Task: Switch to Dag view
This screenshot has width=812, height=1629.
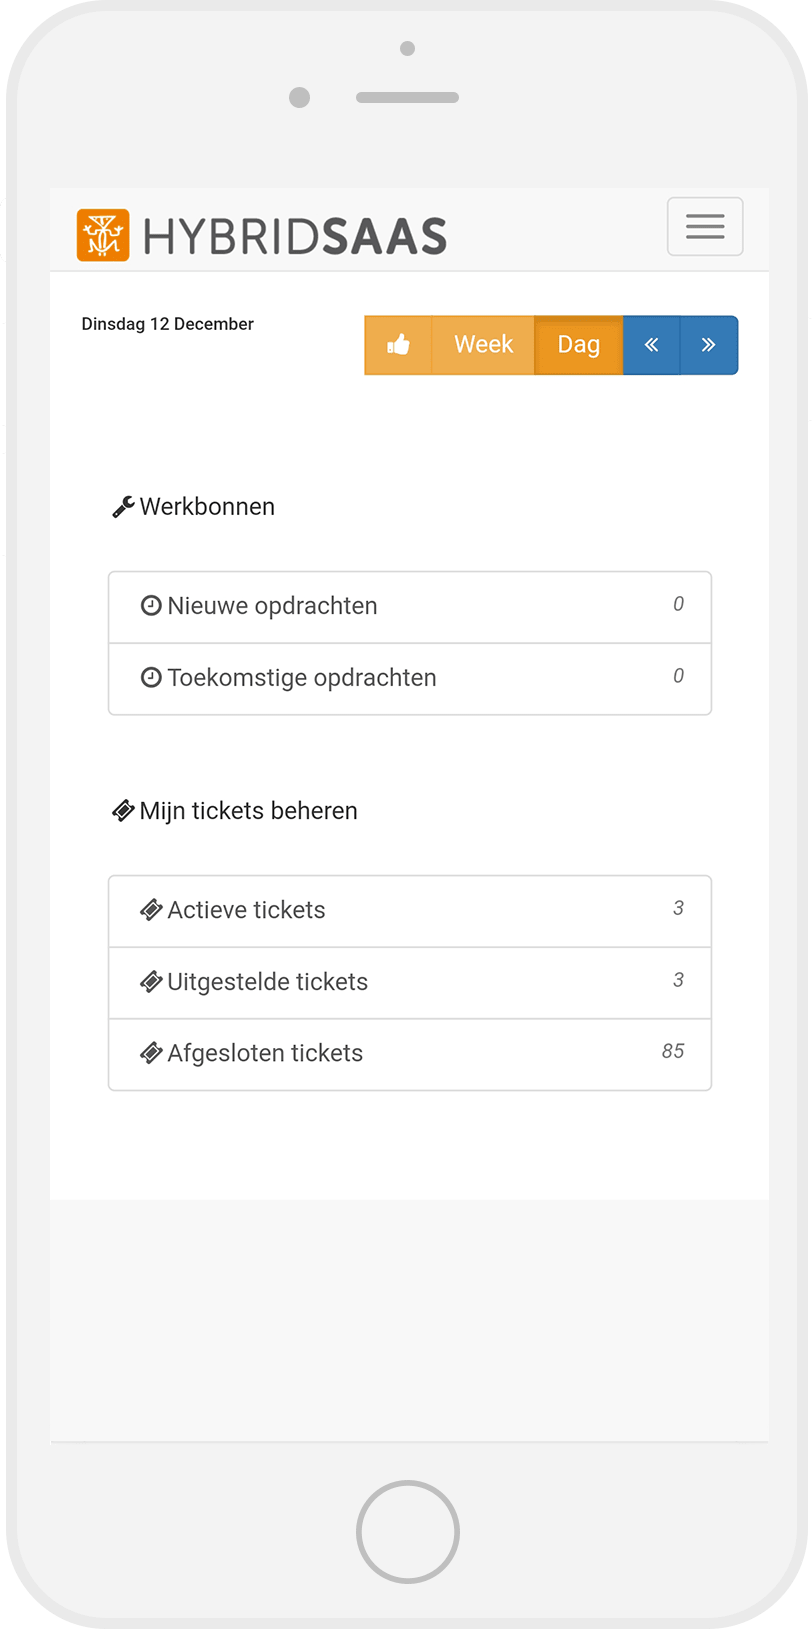Action: tap(578, 345)
